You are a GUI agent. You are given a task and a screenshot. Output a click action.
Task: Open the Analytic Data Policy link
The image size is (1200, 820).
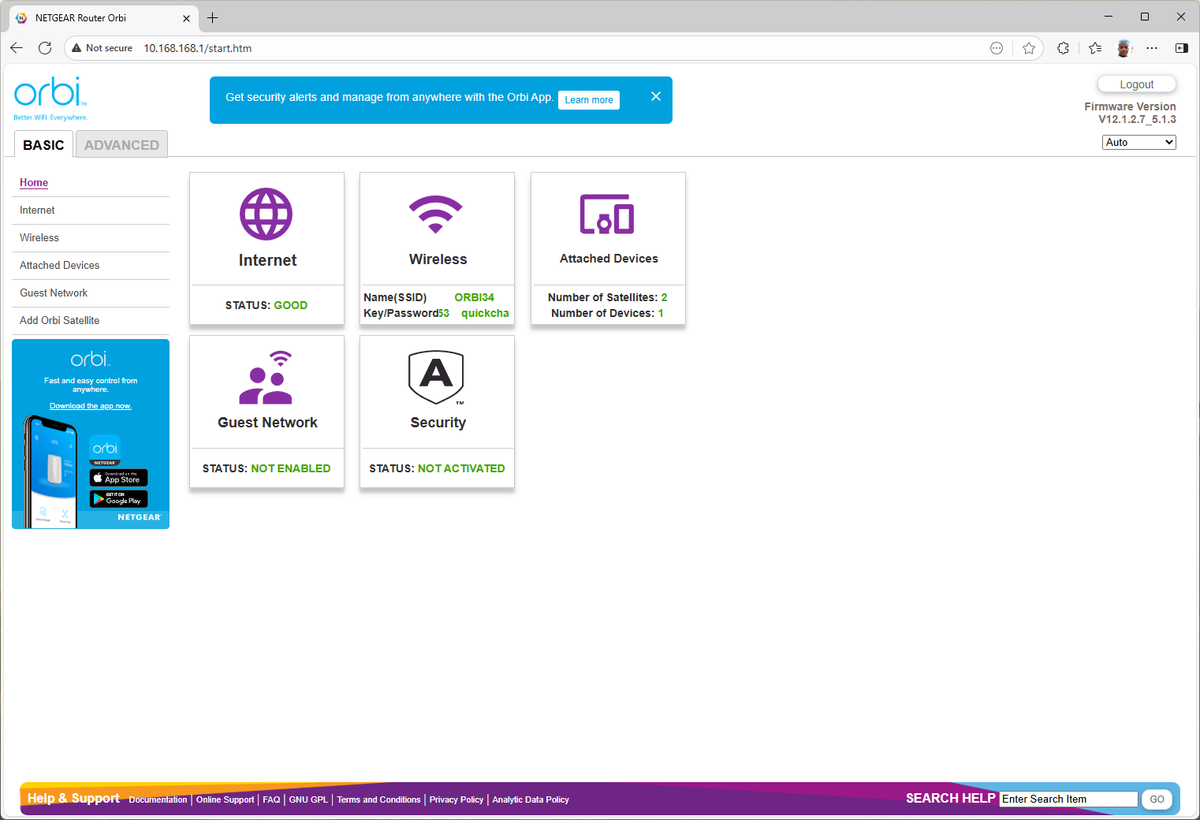point(530,800)
